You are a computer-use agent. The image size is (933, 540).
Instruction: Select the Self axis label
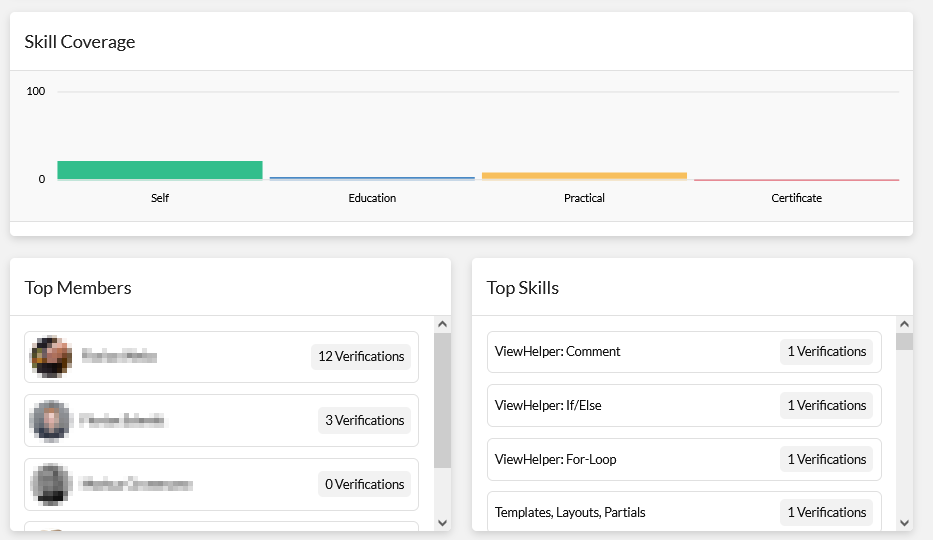pyautogui.click(x=159, y=198)
